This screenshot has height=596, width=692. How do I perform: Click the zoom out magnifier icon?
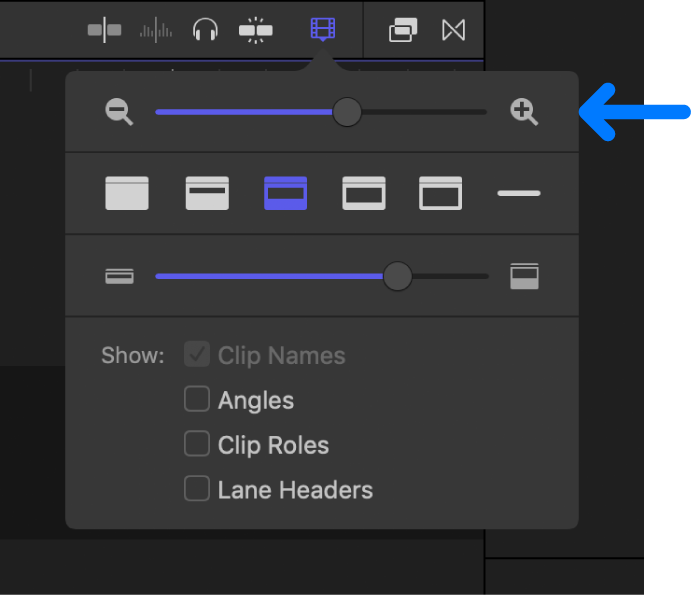(x=120, y=112)
